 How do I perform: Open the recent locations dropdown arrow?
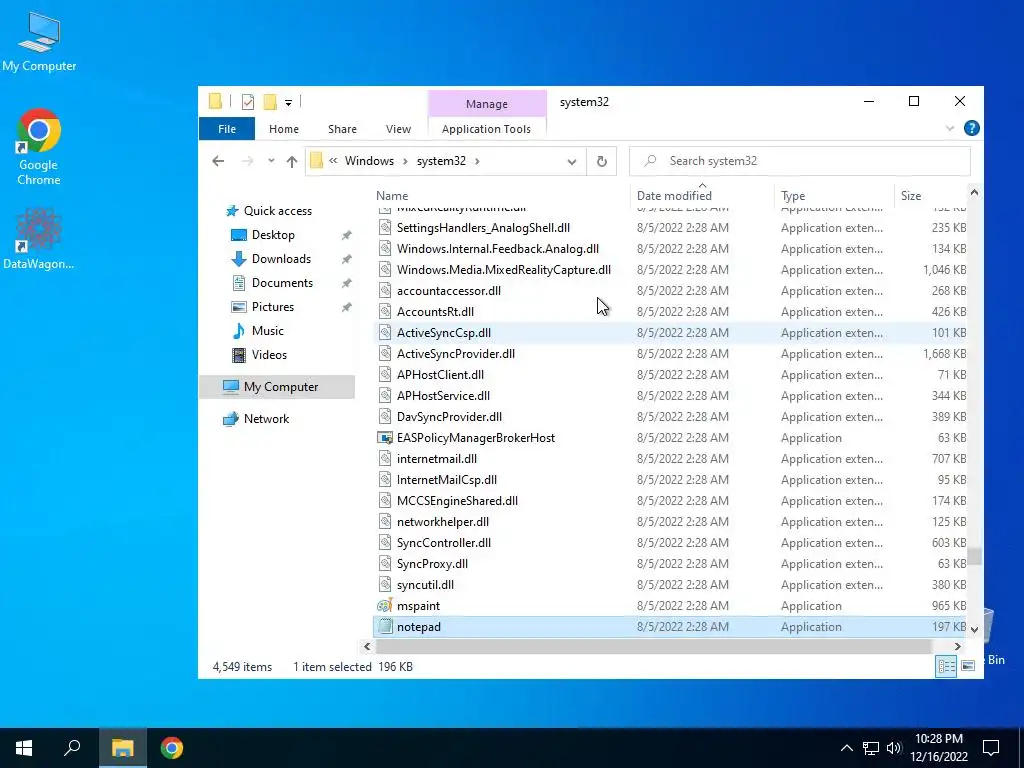(x=271, y=161)
